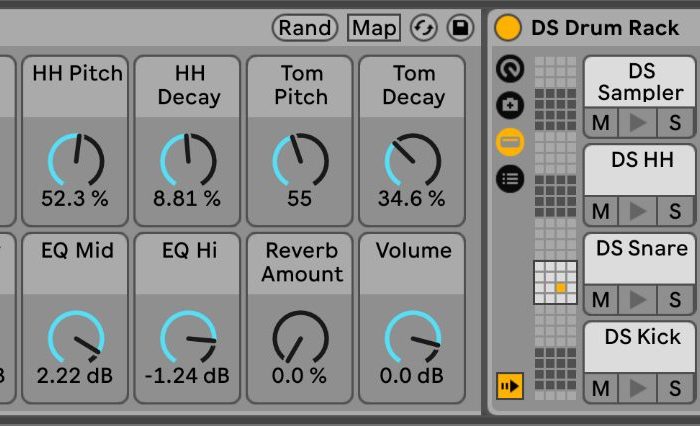Adjust the HH Decay knob
This screenshot has height=426, width=700.
pyautogui.click(x=188, y=159)
